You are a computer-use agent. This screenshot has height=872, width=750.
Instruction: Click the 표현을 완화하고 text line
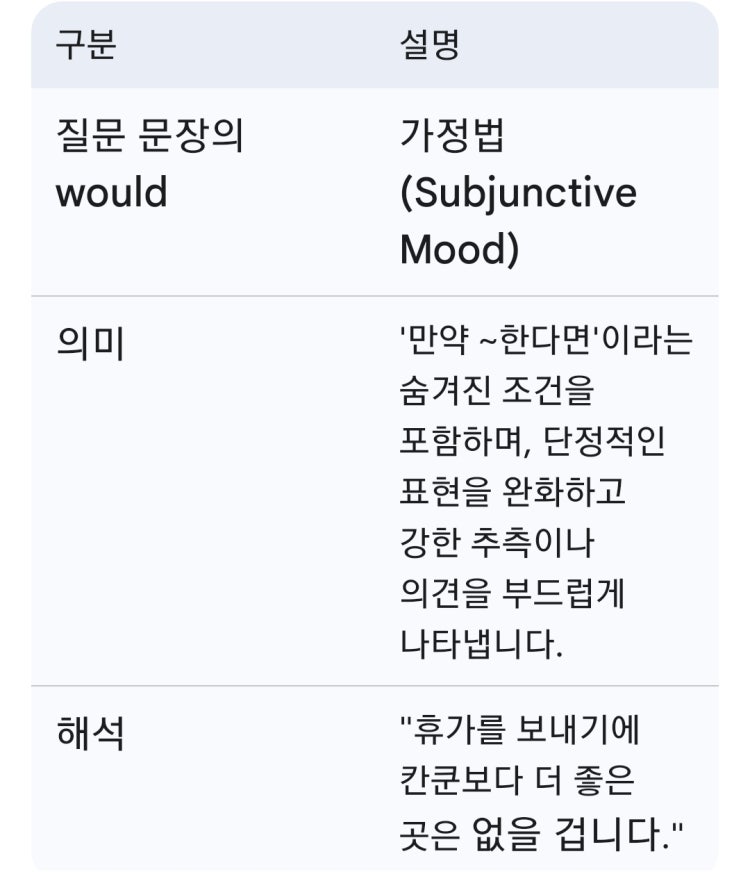click(512, 492)
